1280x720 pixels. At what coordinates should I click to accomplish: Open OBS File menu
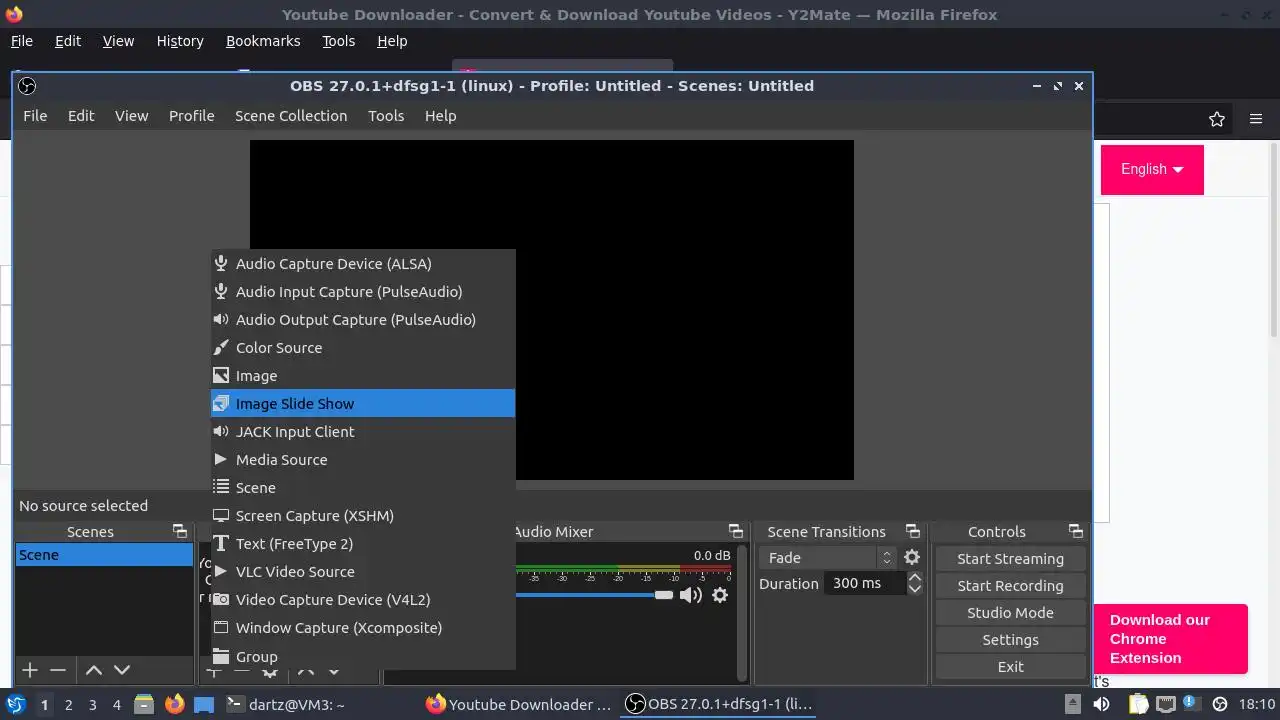(35, 116)
